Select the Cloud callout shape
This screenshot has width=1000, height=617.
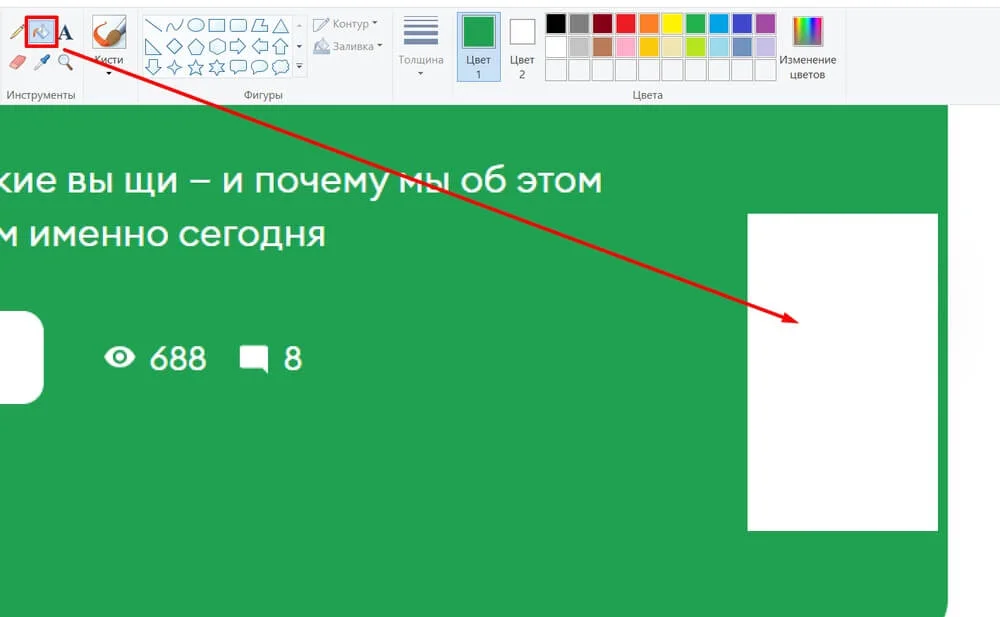pyautogui.click(x=281, y=67)
